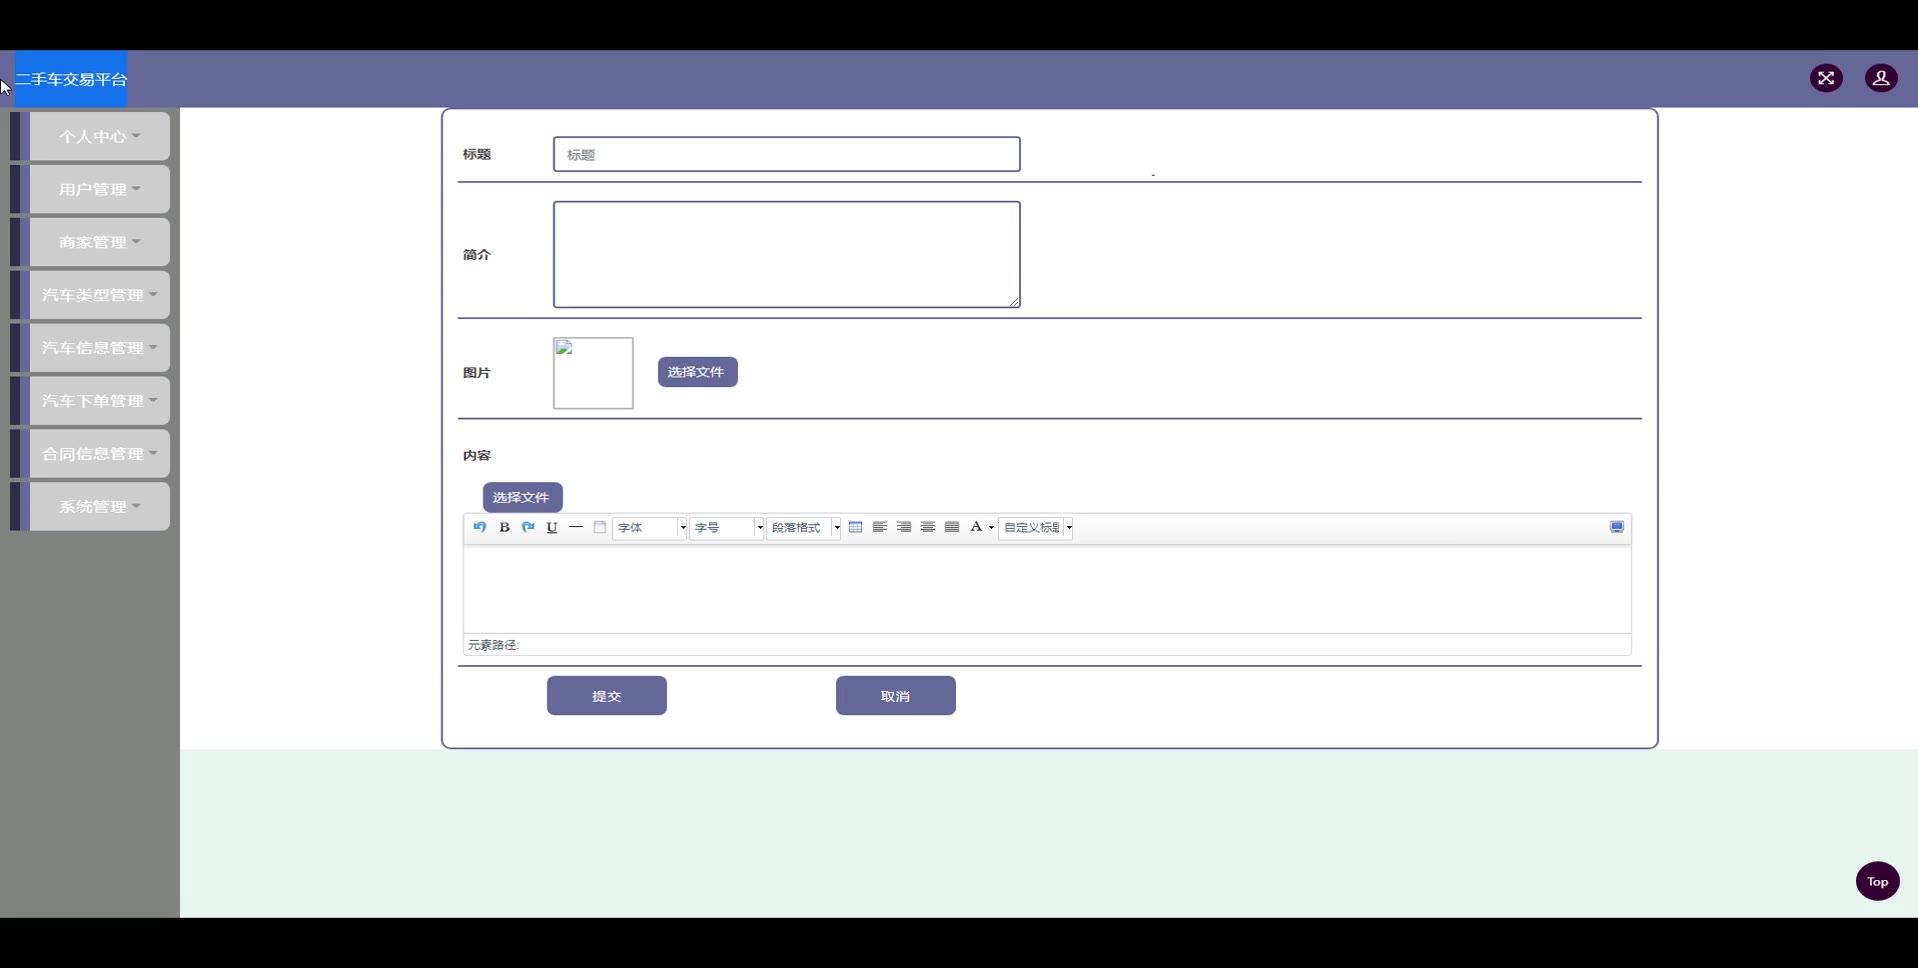Click the undo icon in editor toolbar
Viewport: 1918px width, 968px height.
pyautogui.click(x=480, y=527)
